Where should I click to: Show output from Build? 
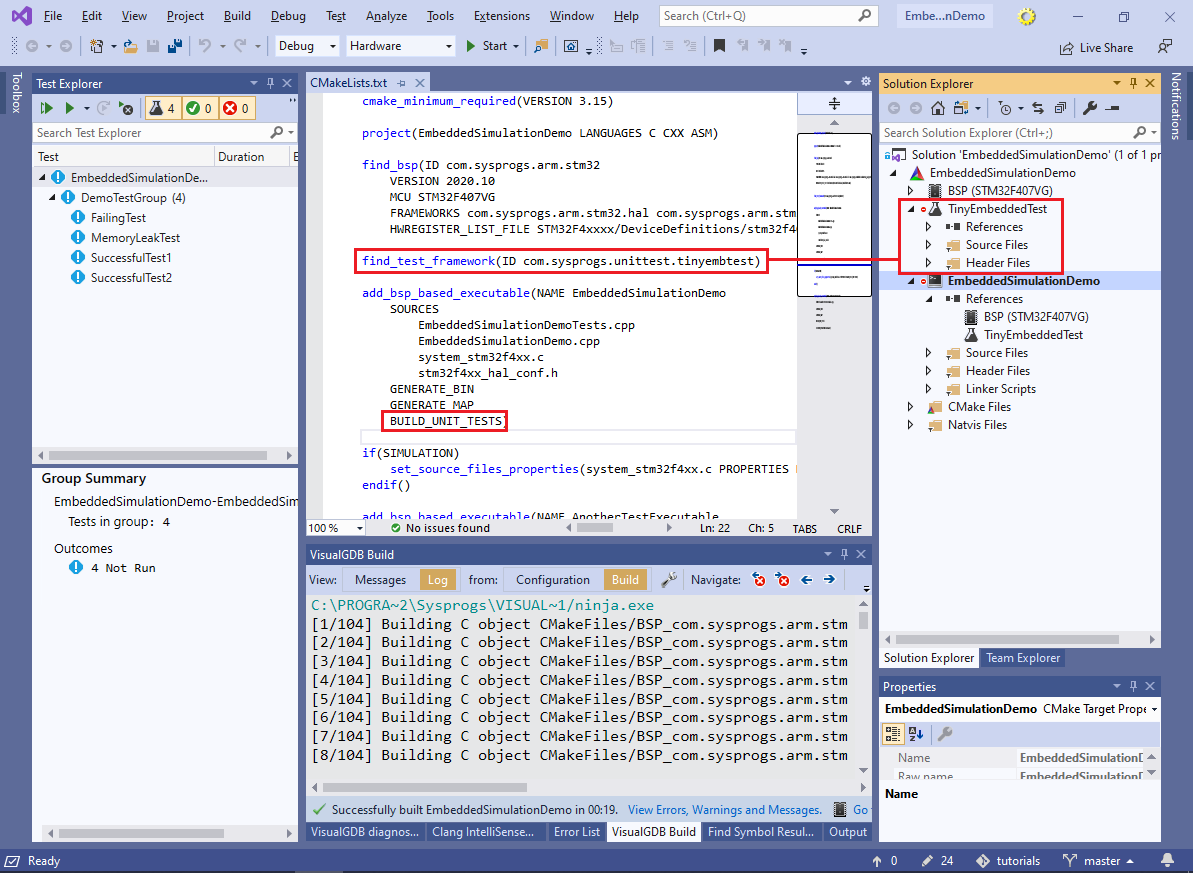tap(625, 580)
